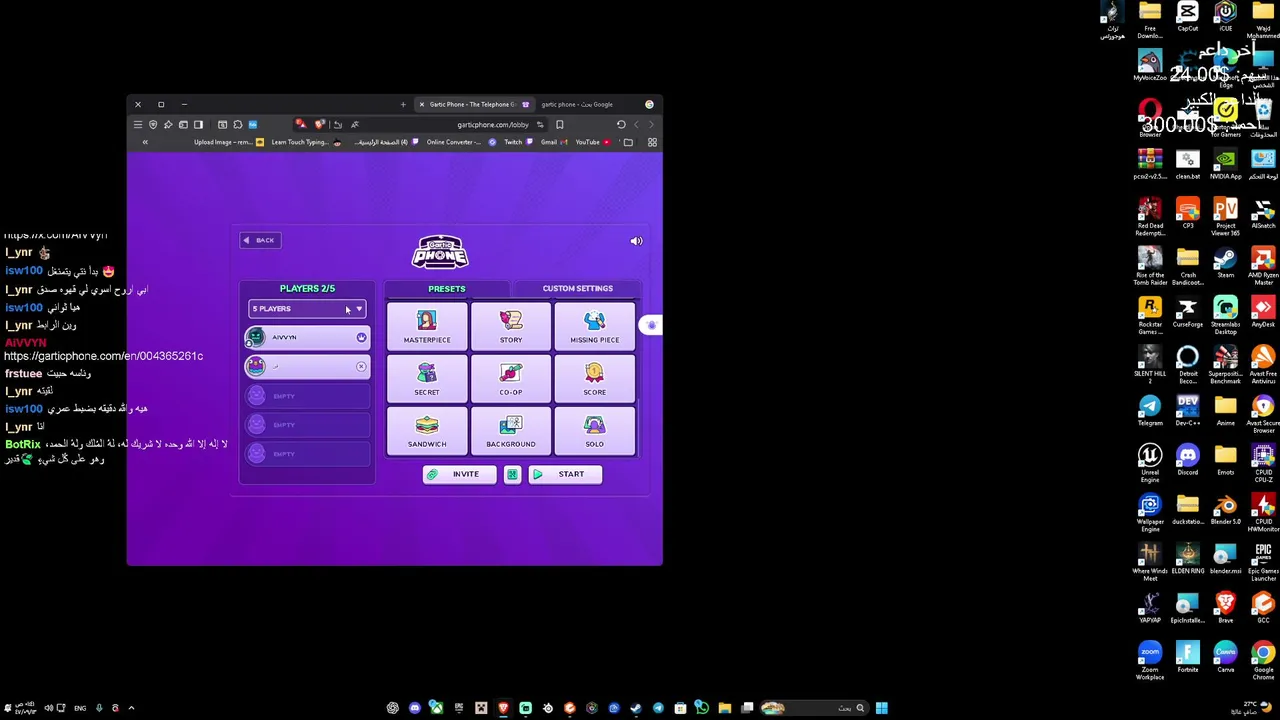Select the Story preset
1280x720 pixels.
(511, 326)
